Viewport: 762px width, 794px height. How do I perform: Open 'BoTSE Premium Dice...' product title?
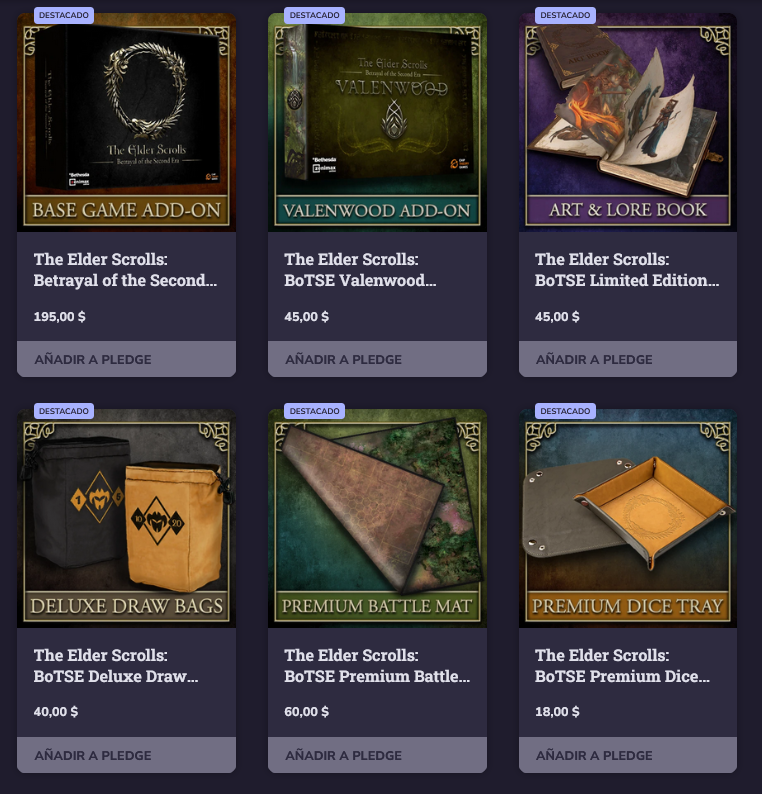coord(622,666)
